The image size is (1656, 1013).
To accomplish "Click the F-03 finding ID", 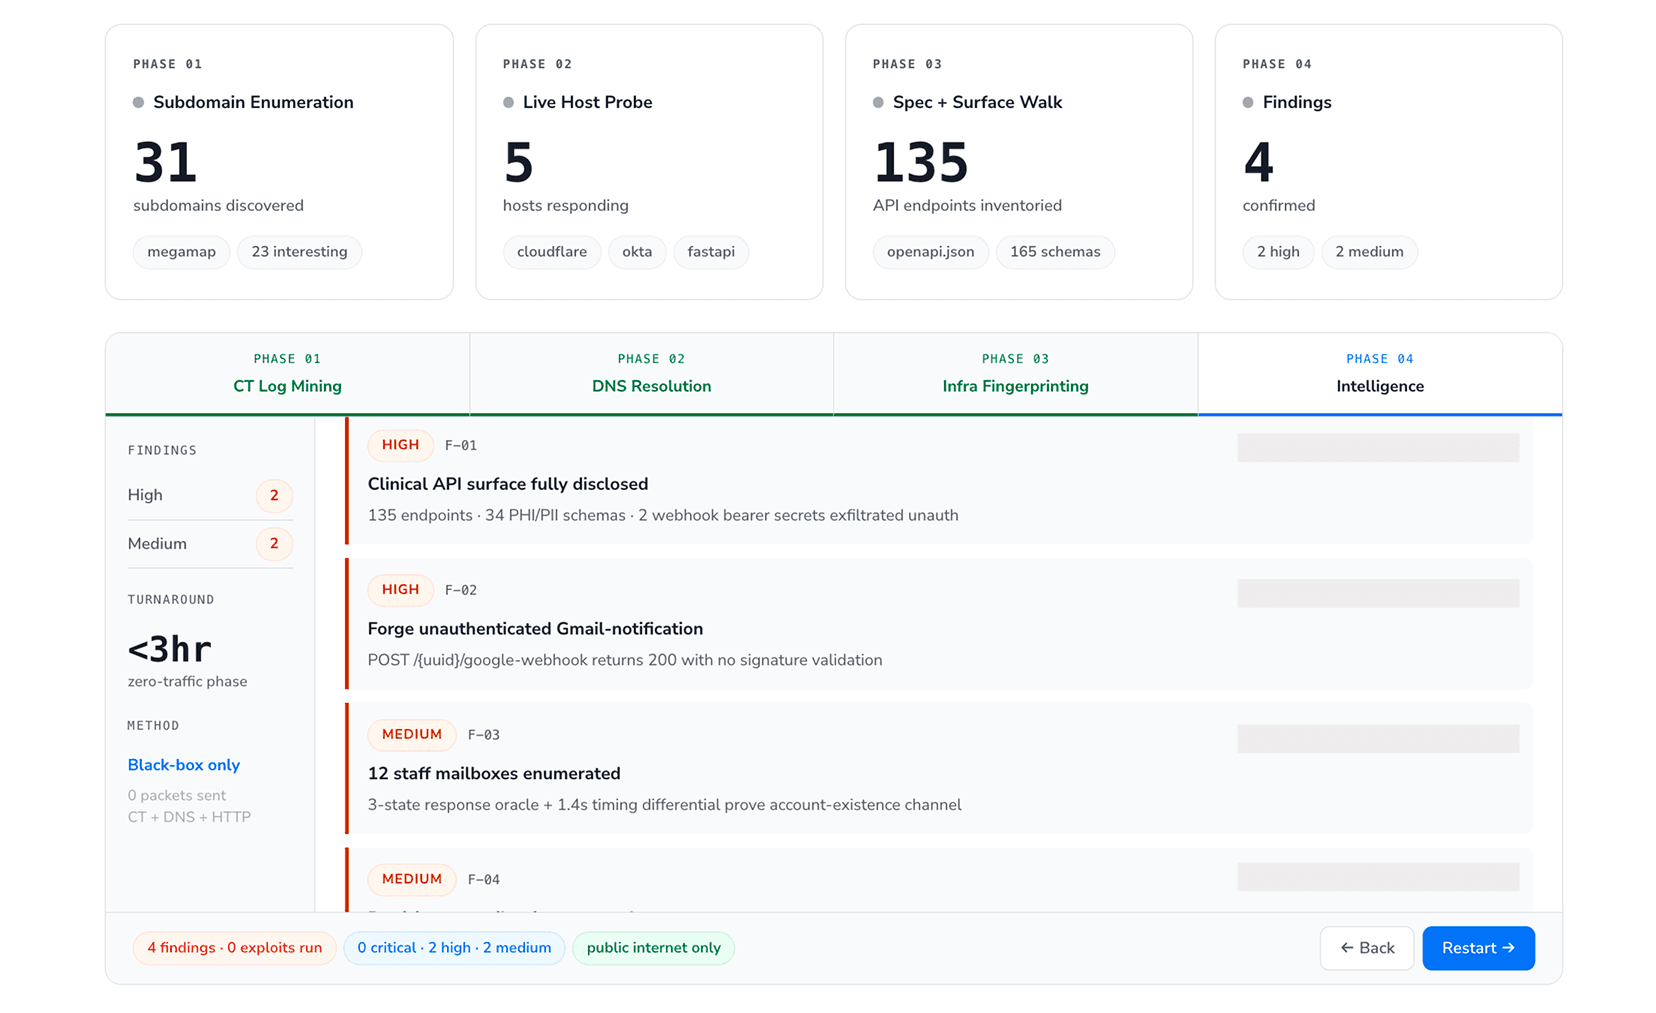I will (484, 735).
